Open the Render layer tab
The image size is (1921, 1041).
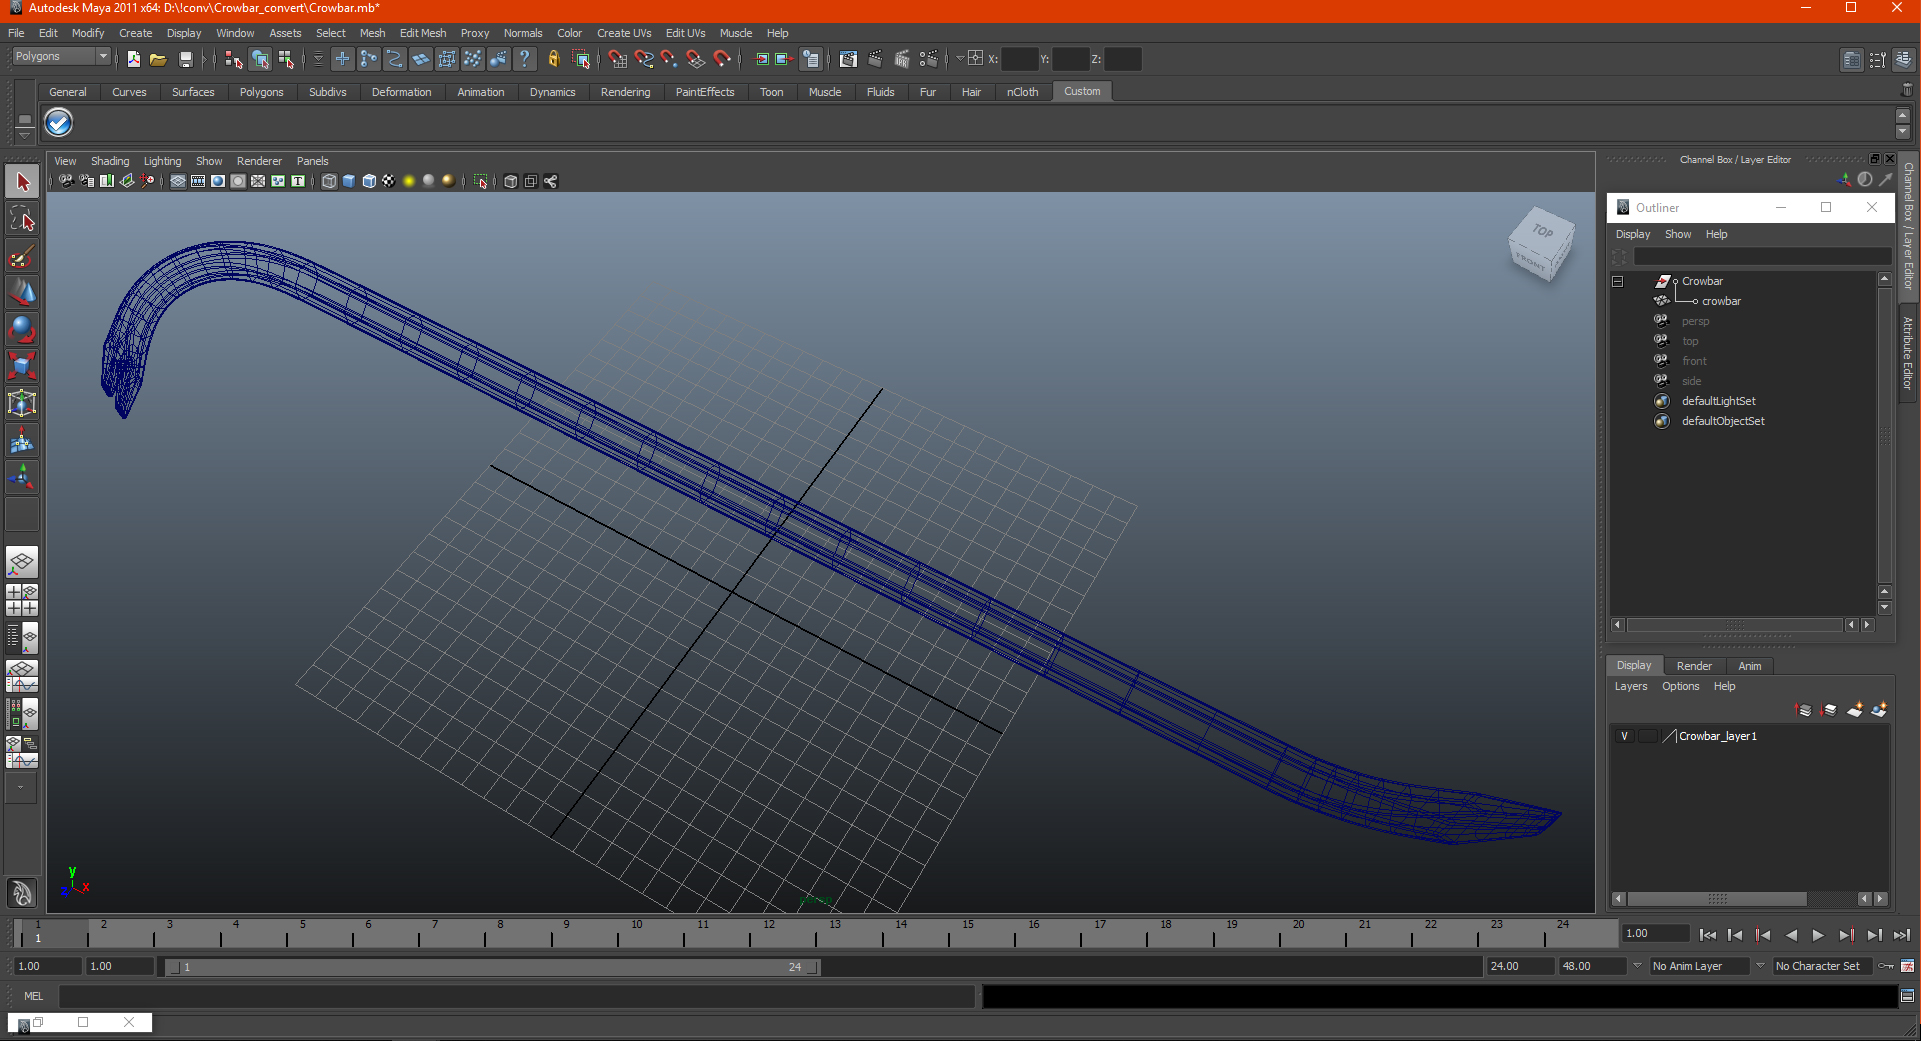[1694, 666]
